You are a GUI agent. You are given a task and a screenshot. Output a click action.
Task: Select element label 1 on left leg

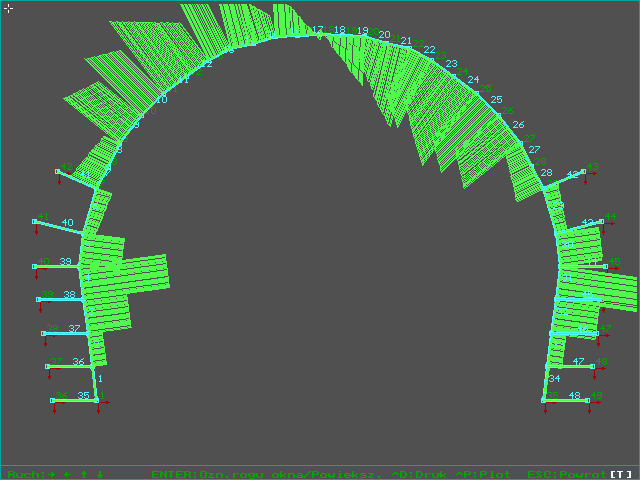tap(100, 378)
